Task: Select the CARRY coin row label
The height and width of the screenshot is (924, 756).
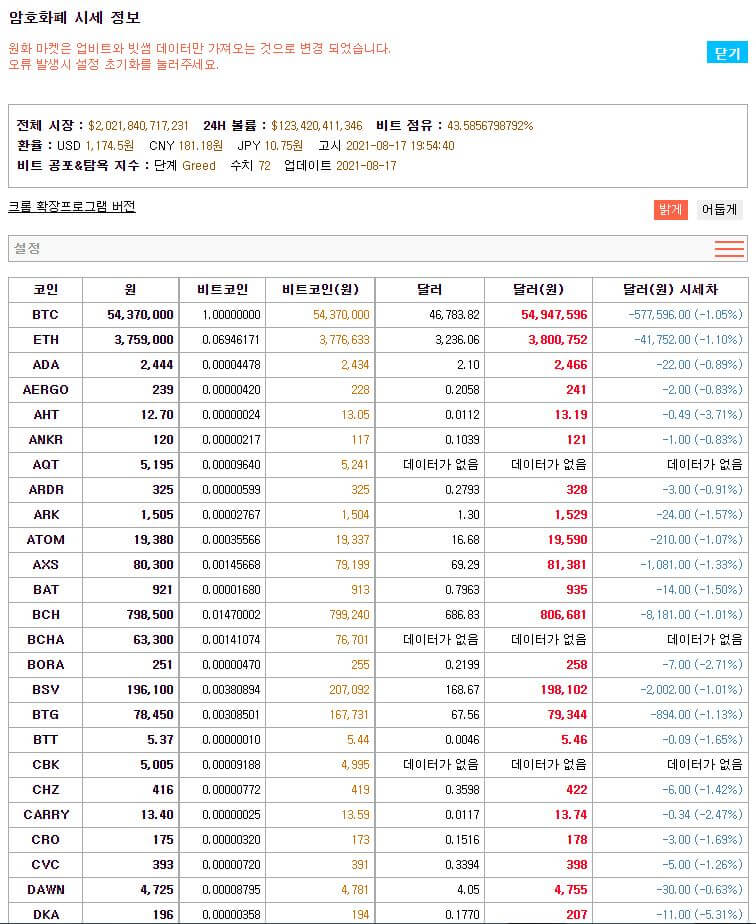Action: point(45,814)
